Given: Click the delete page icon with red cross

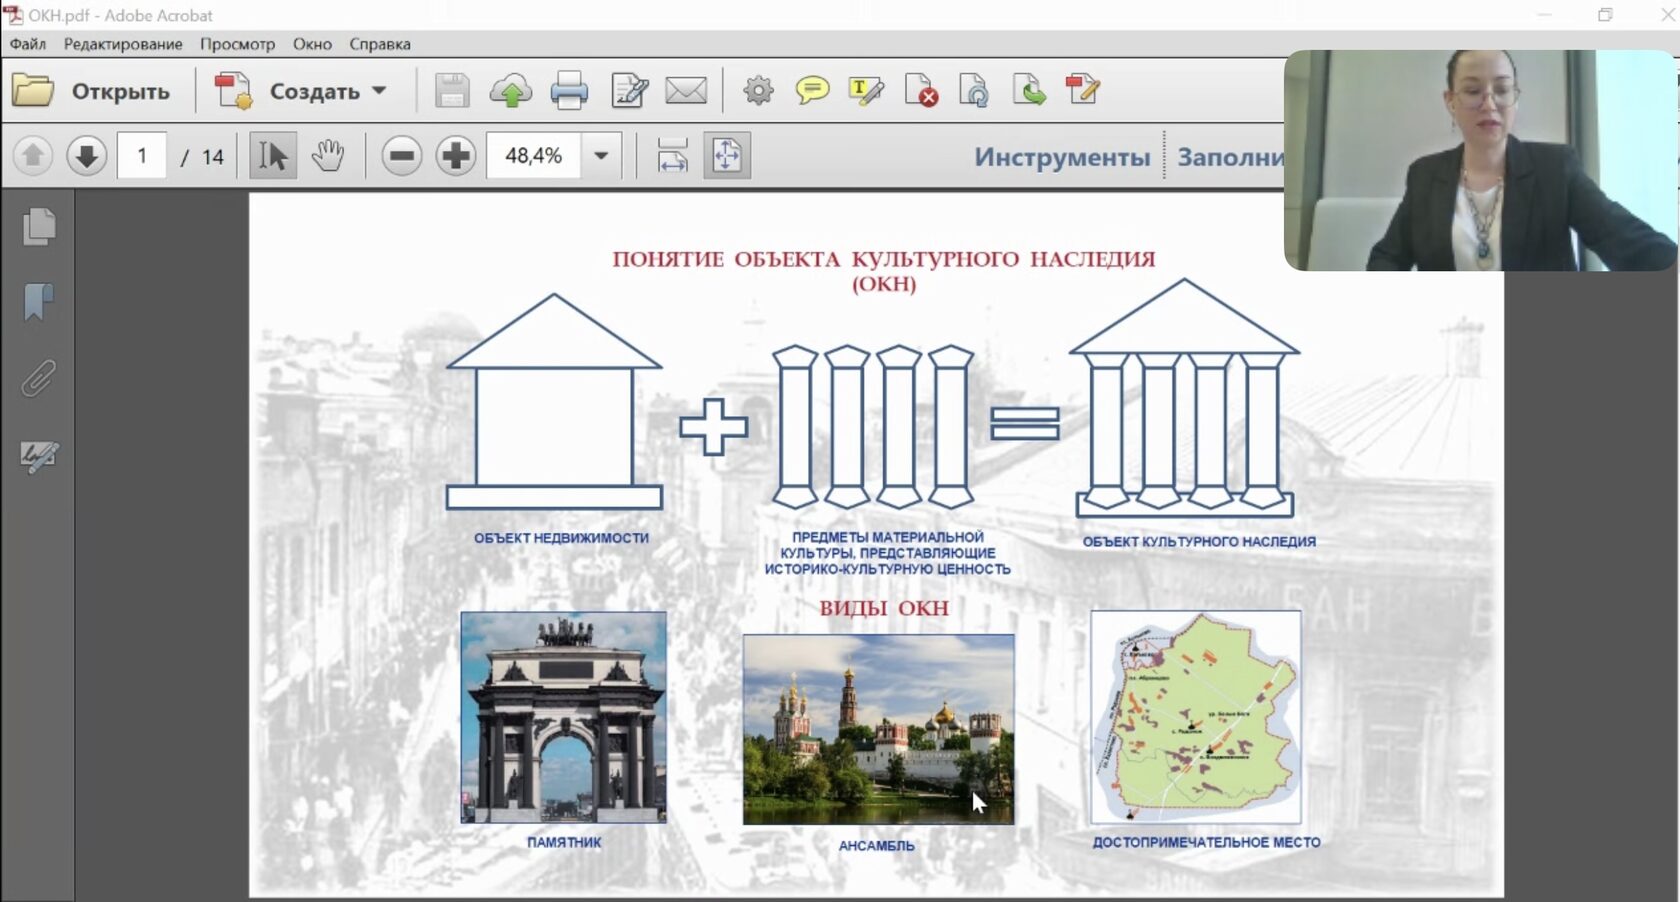Looking at the screenshot, I should [x=921, y=91].
